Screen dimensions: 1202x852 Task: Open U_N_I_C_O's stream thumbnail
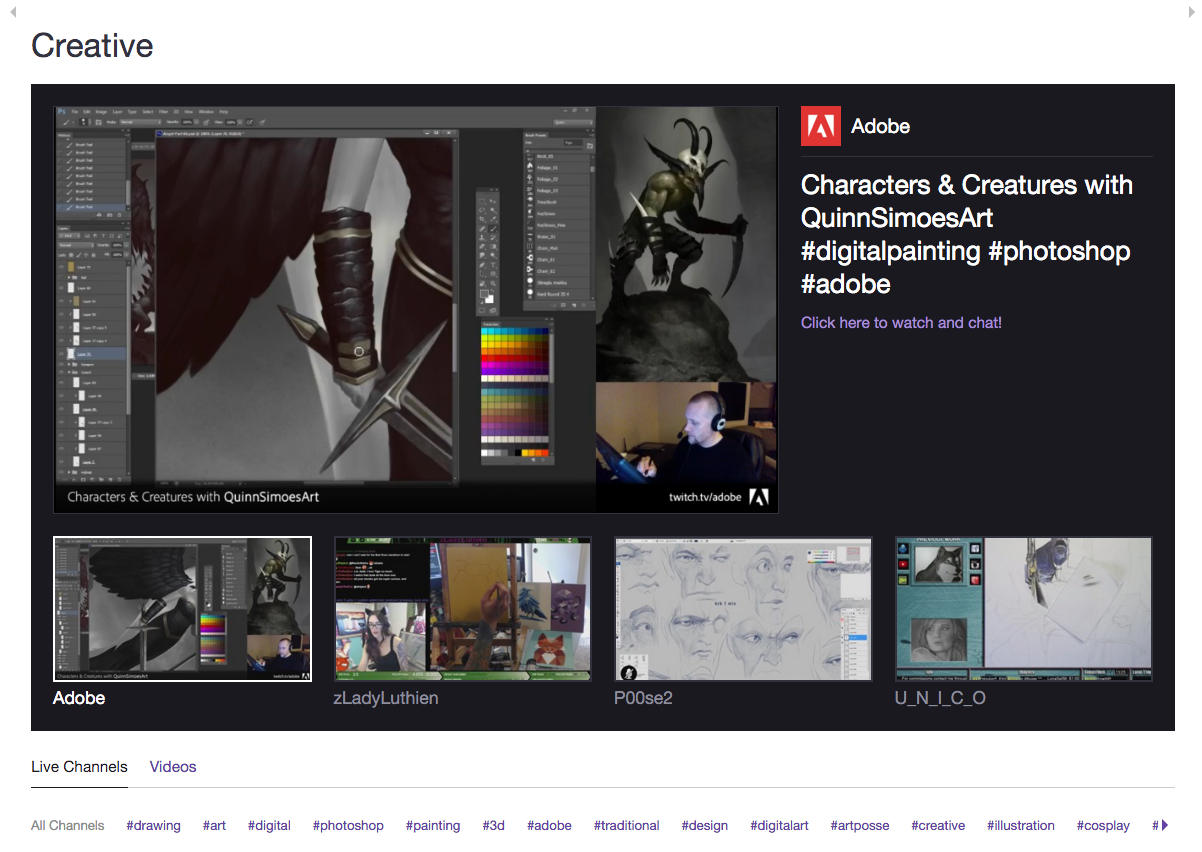[x=1023, y=609]
